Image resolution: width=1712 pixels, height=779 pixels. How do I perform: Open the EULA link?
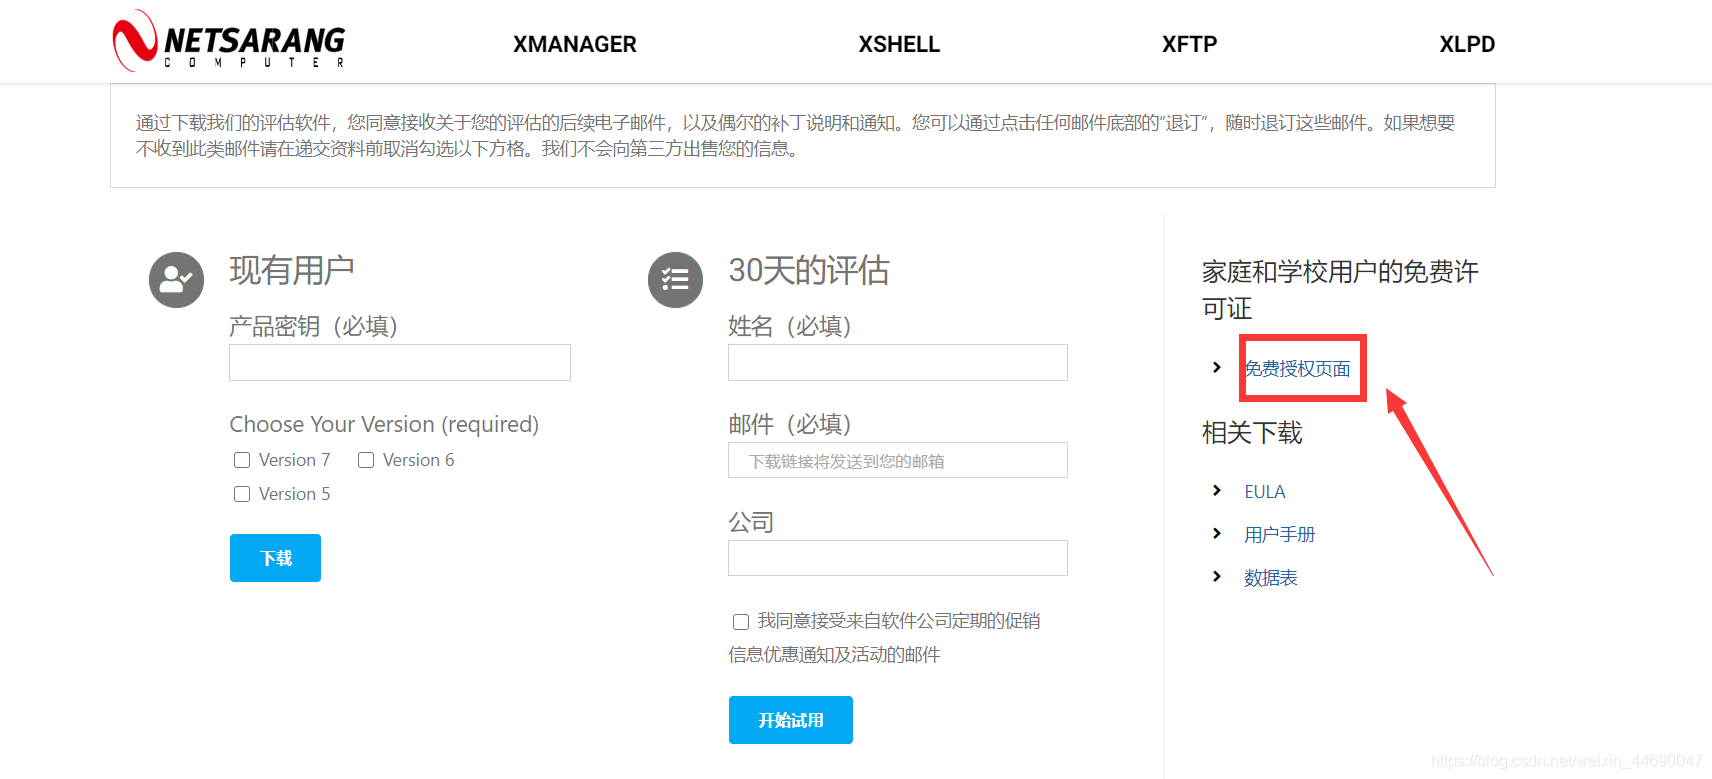click(1265, 492)
